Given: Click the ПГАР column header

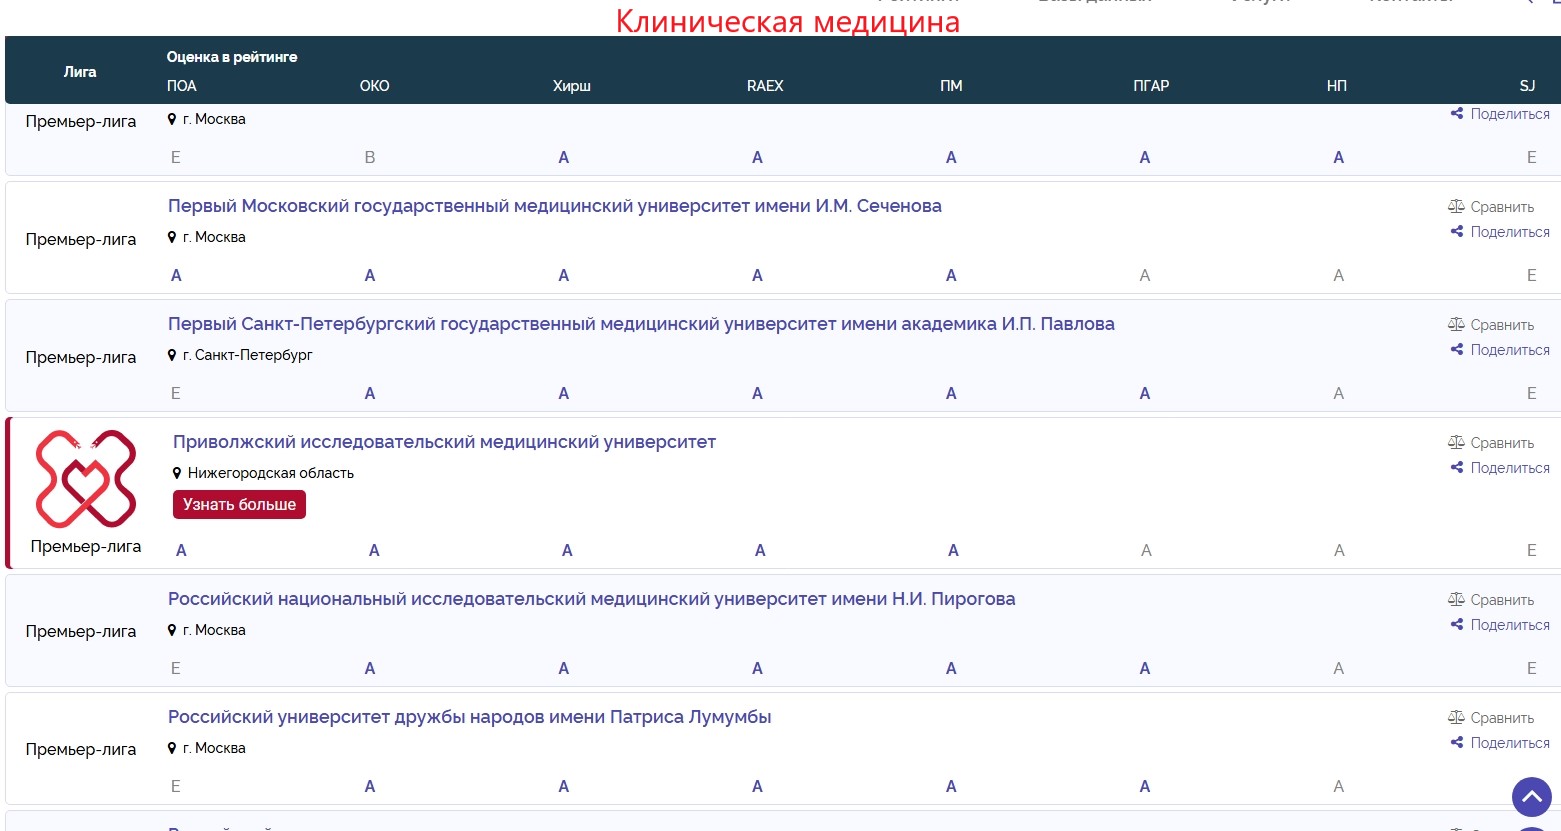Looking at the screenshot, I should point(1150,86).
